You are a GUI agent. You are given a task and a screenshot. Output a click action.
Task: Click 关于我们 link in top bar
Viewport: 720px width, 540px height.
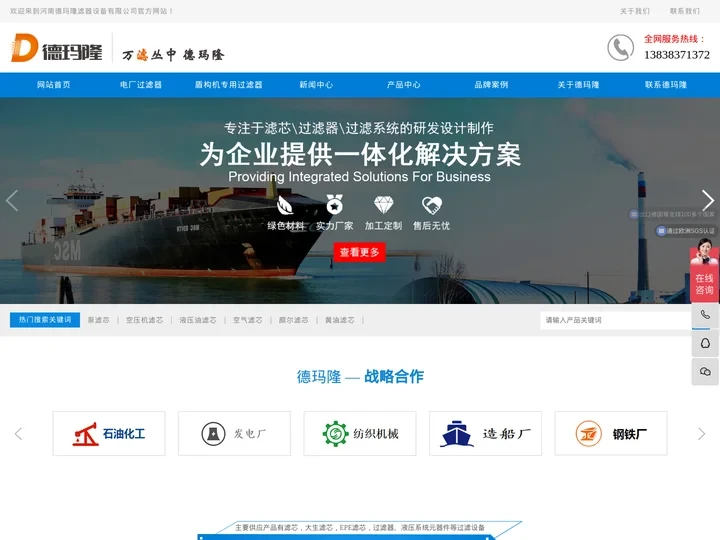click(635, 11)
